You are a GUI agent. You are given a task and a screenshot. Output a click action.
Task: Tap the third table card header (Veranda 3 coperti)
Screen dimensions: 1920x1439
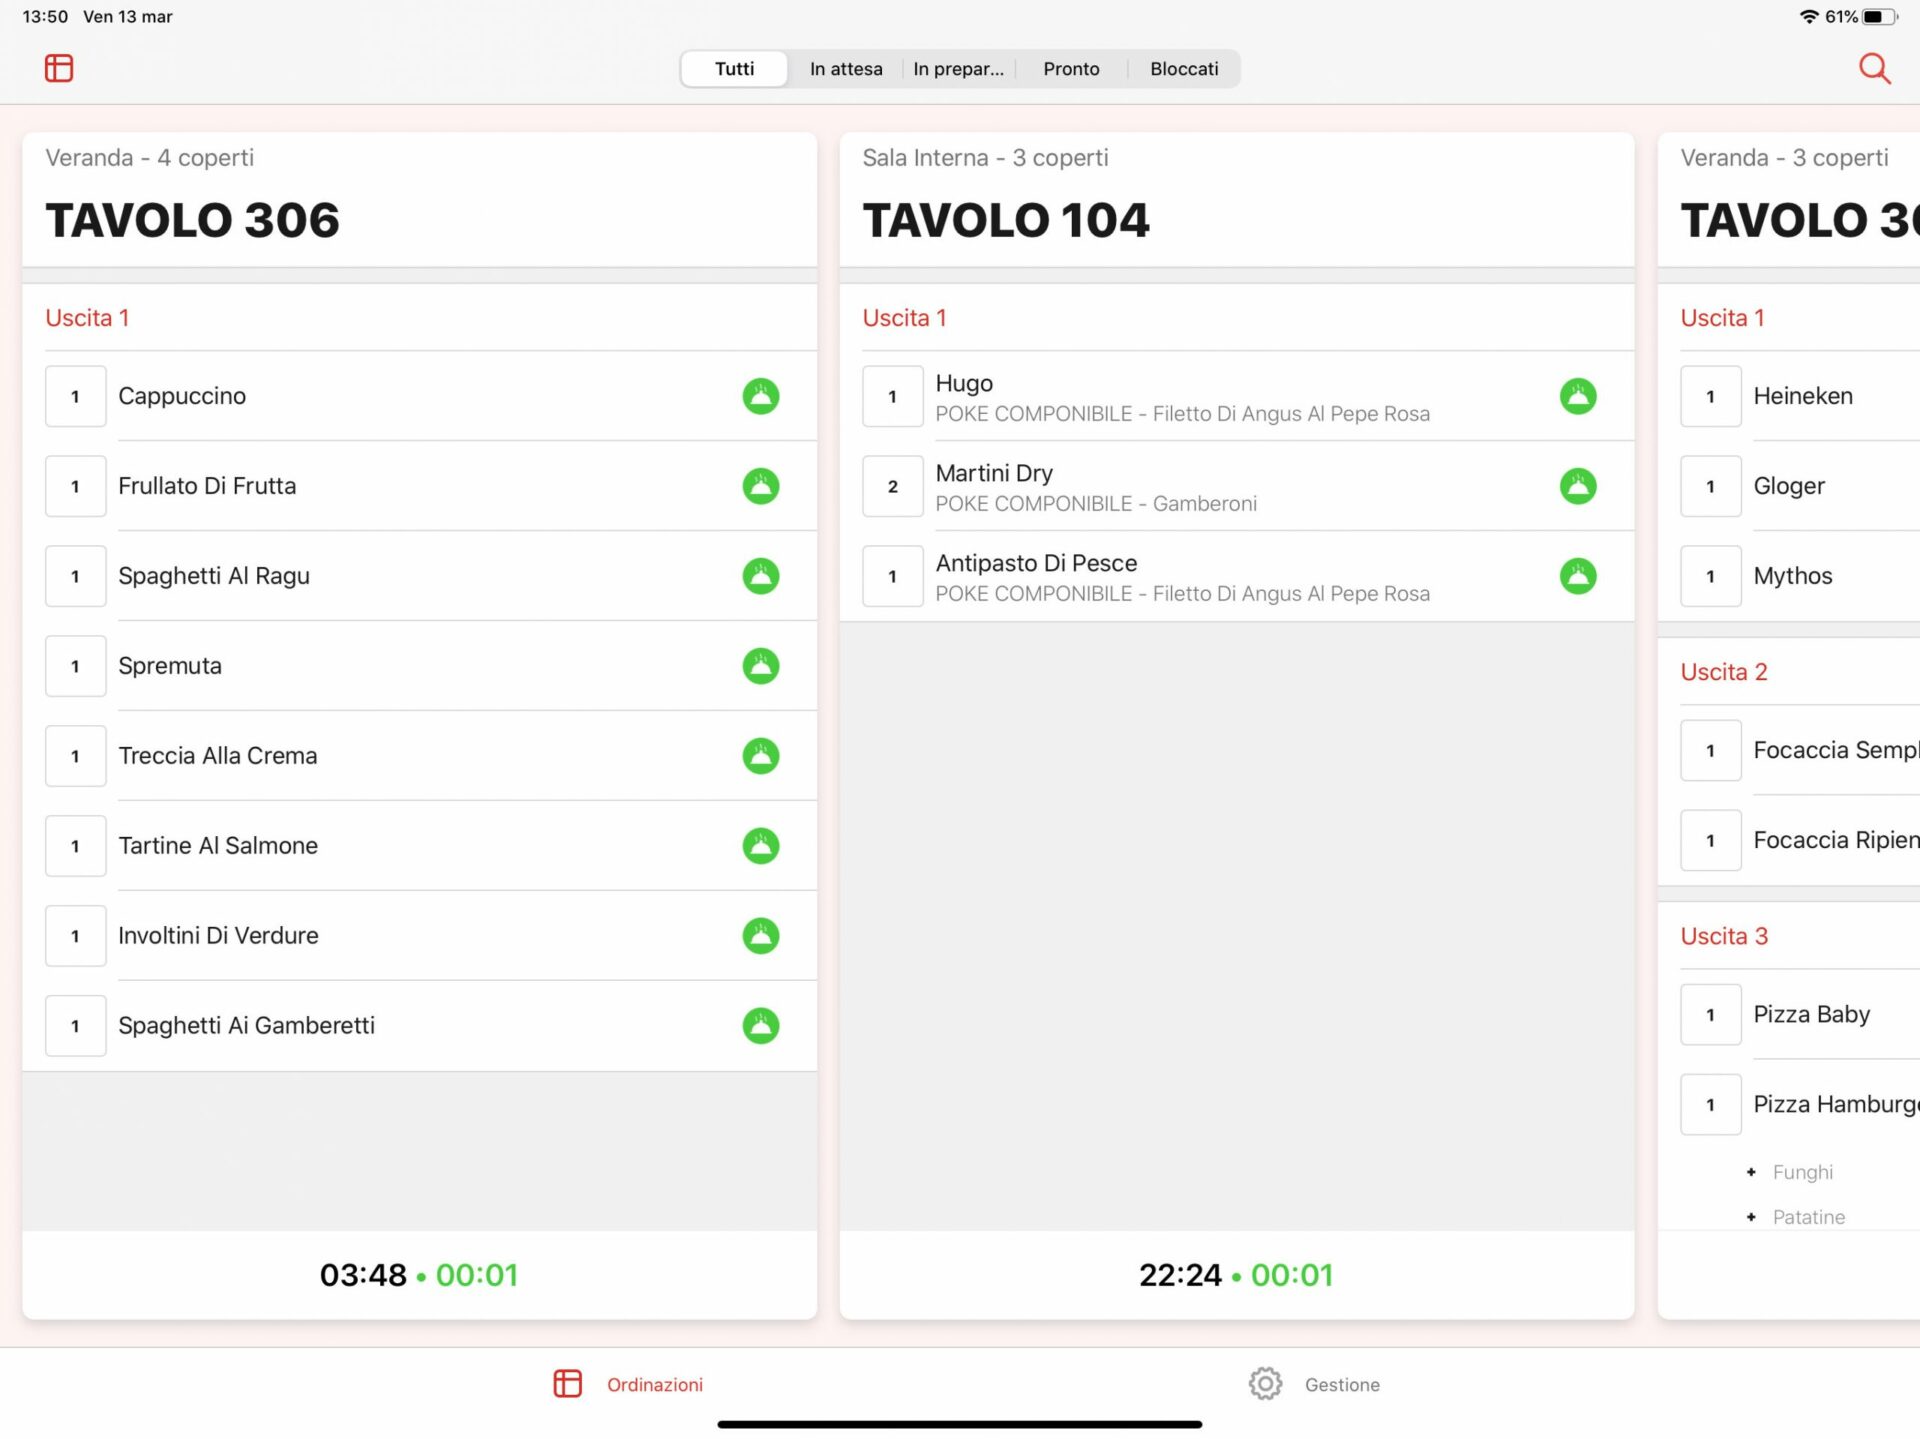(x=1788, y=200)
